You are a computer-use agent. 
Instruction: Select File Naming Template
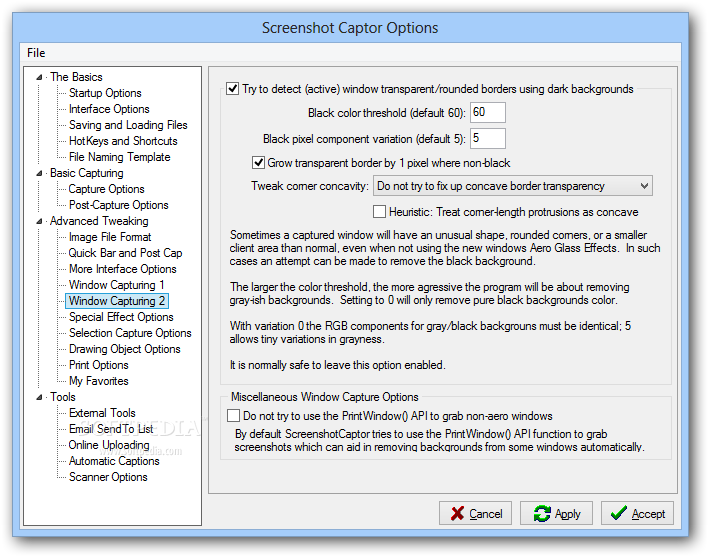[119, 157]
